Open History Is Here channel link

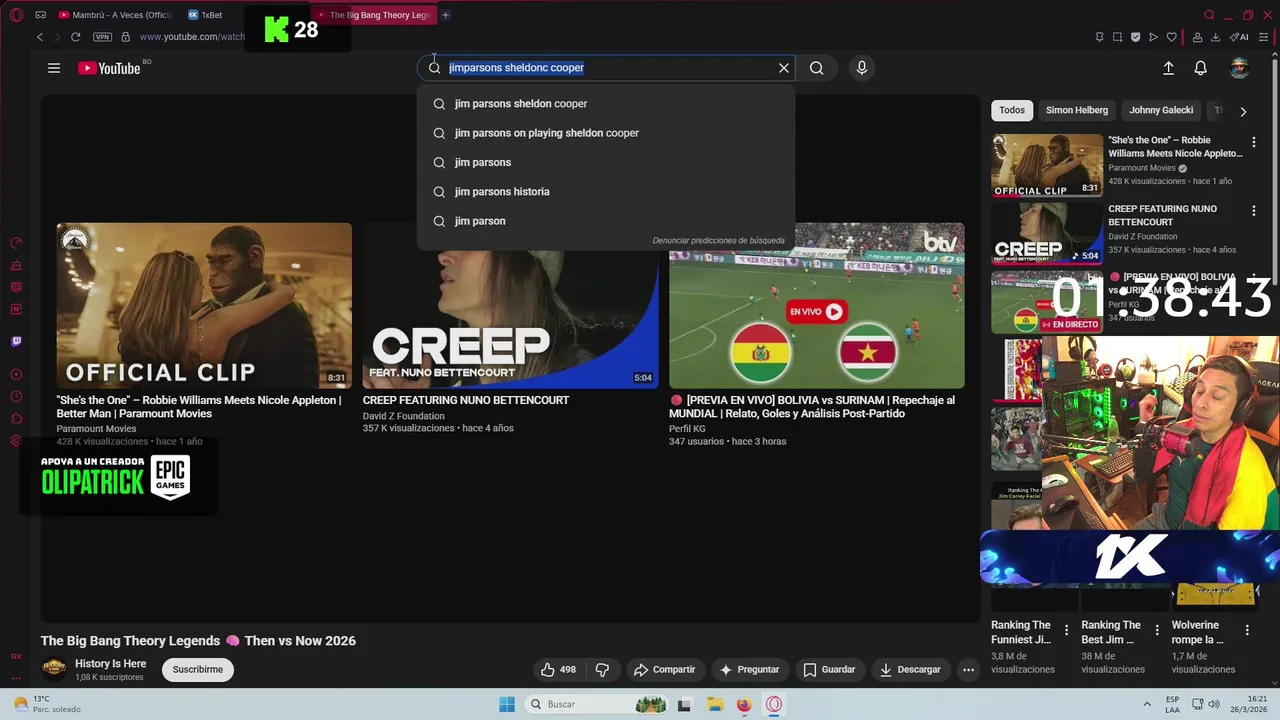pos(110,664)
